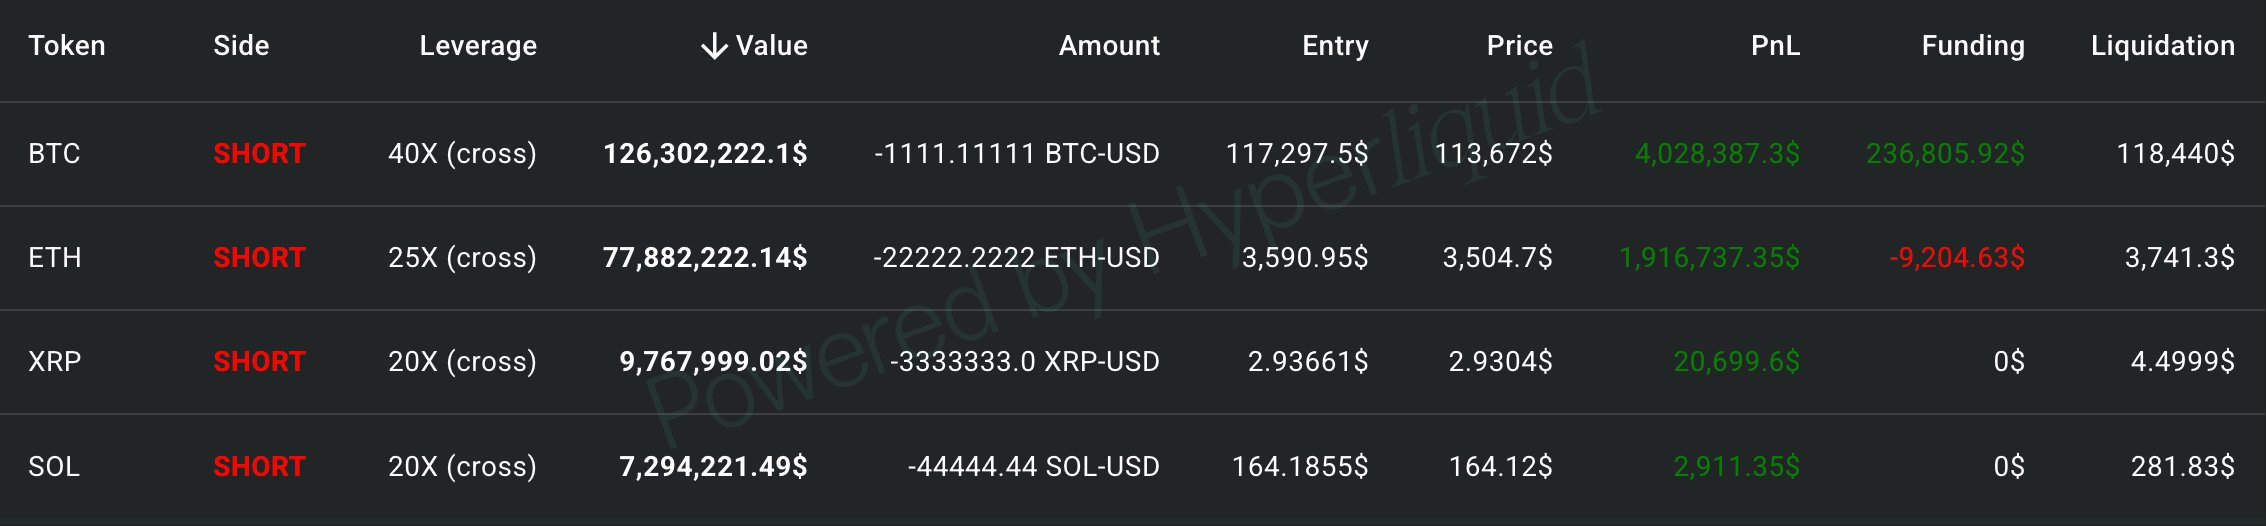Viewport: 2266px width, 526px height.
Task: Click BTC amount -1111.11111 BTC-USD
Action: pyautogui.click(x=1017, y=154)
